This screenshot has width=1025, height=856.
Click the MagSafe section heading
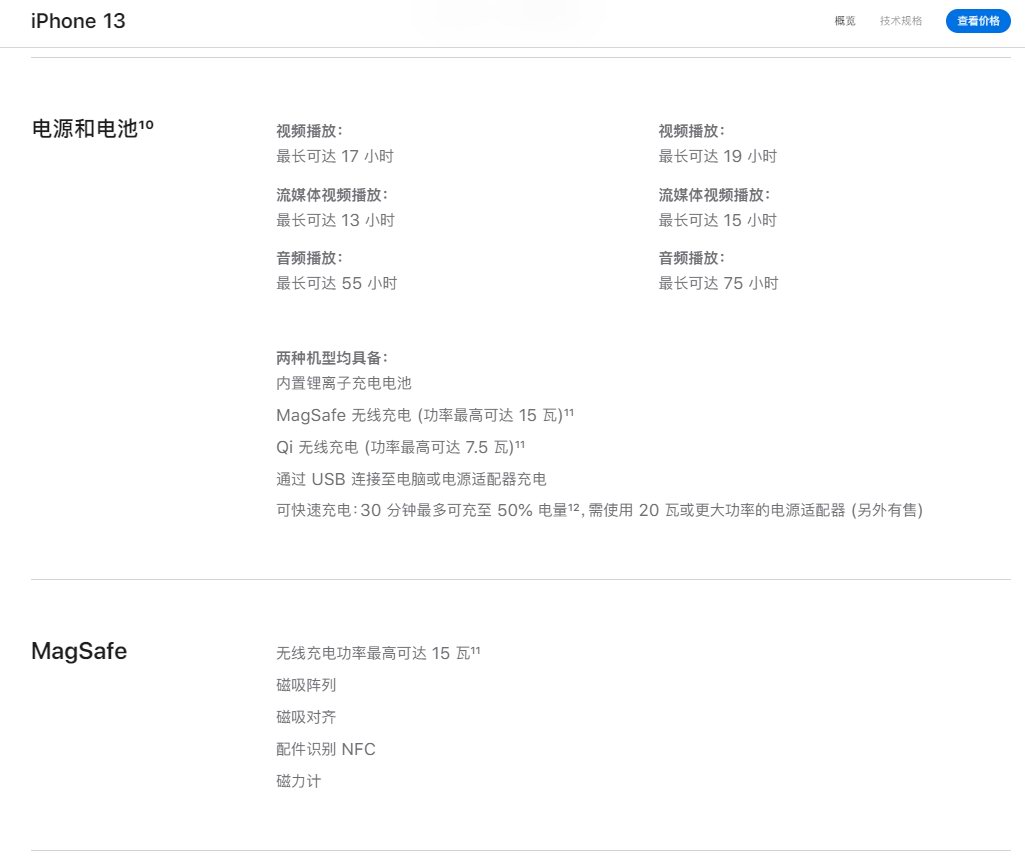coord(79,652)
